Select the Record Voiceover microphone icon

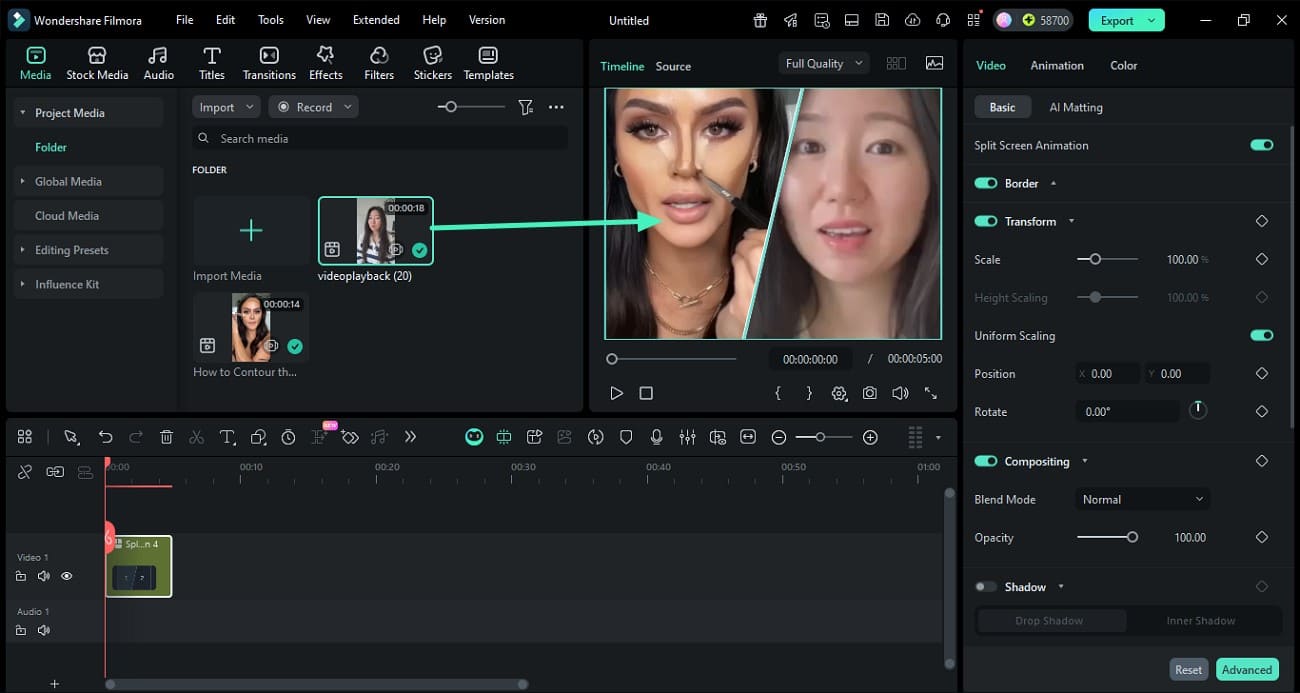656,437
